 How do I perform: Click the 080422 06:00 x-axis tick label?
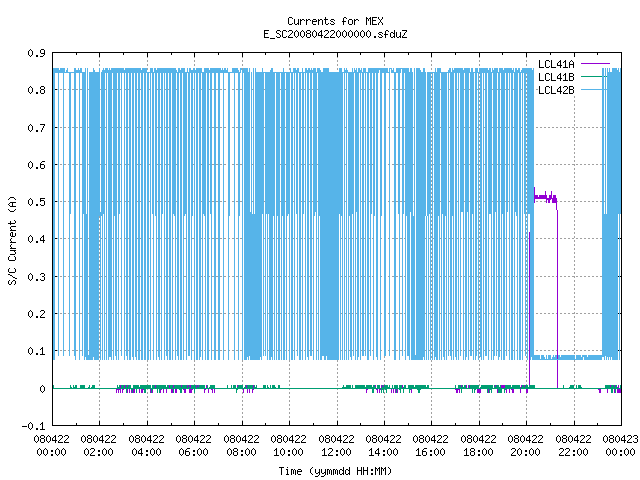[x=193, y=446]
